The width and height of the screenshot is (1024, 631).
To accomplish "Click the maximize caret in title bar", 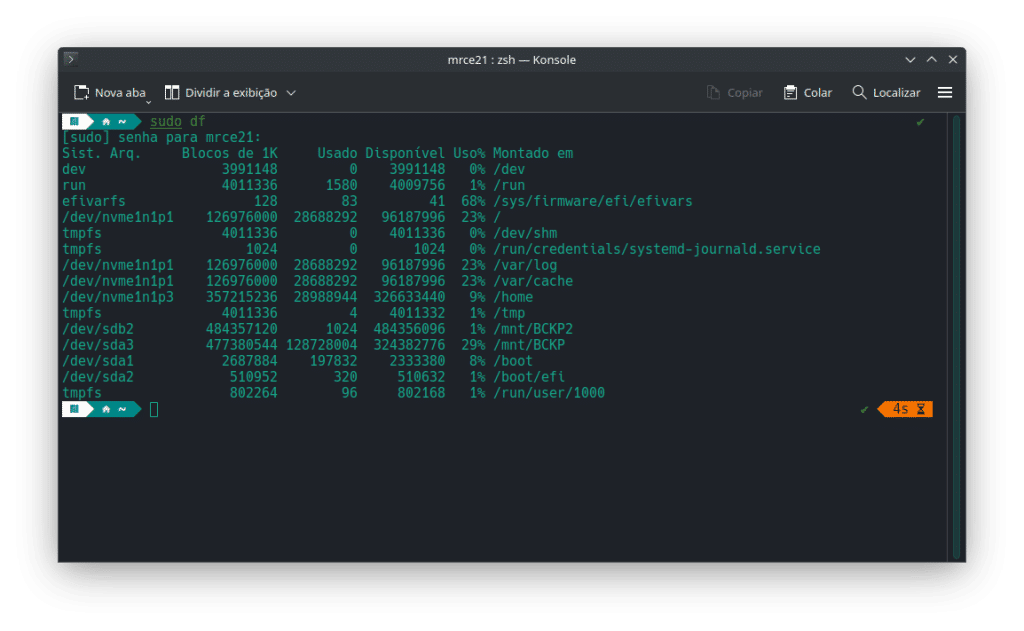I will click(x=932, y=59).
